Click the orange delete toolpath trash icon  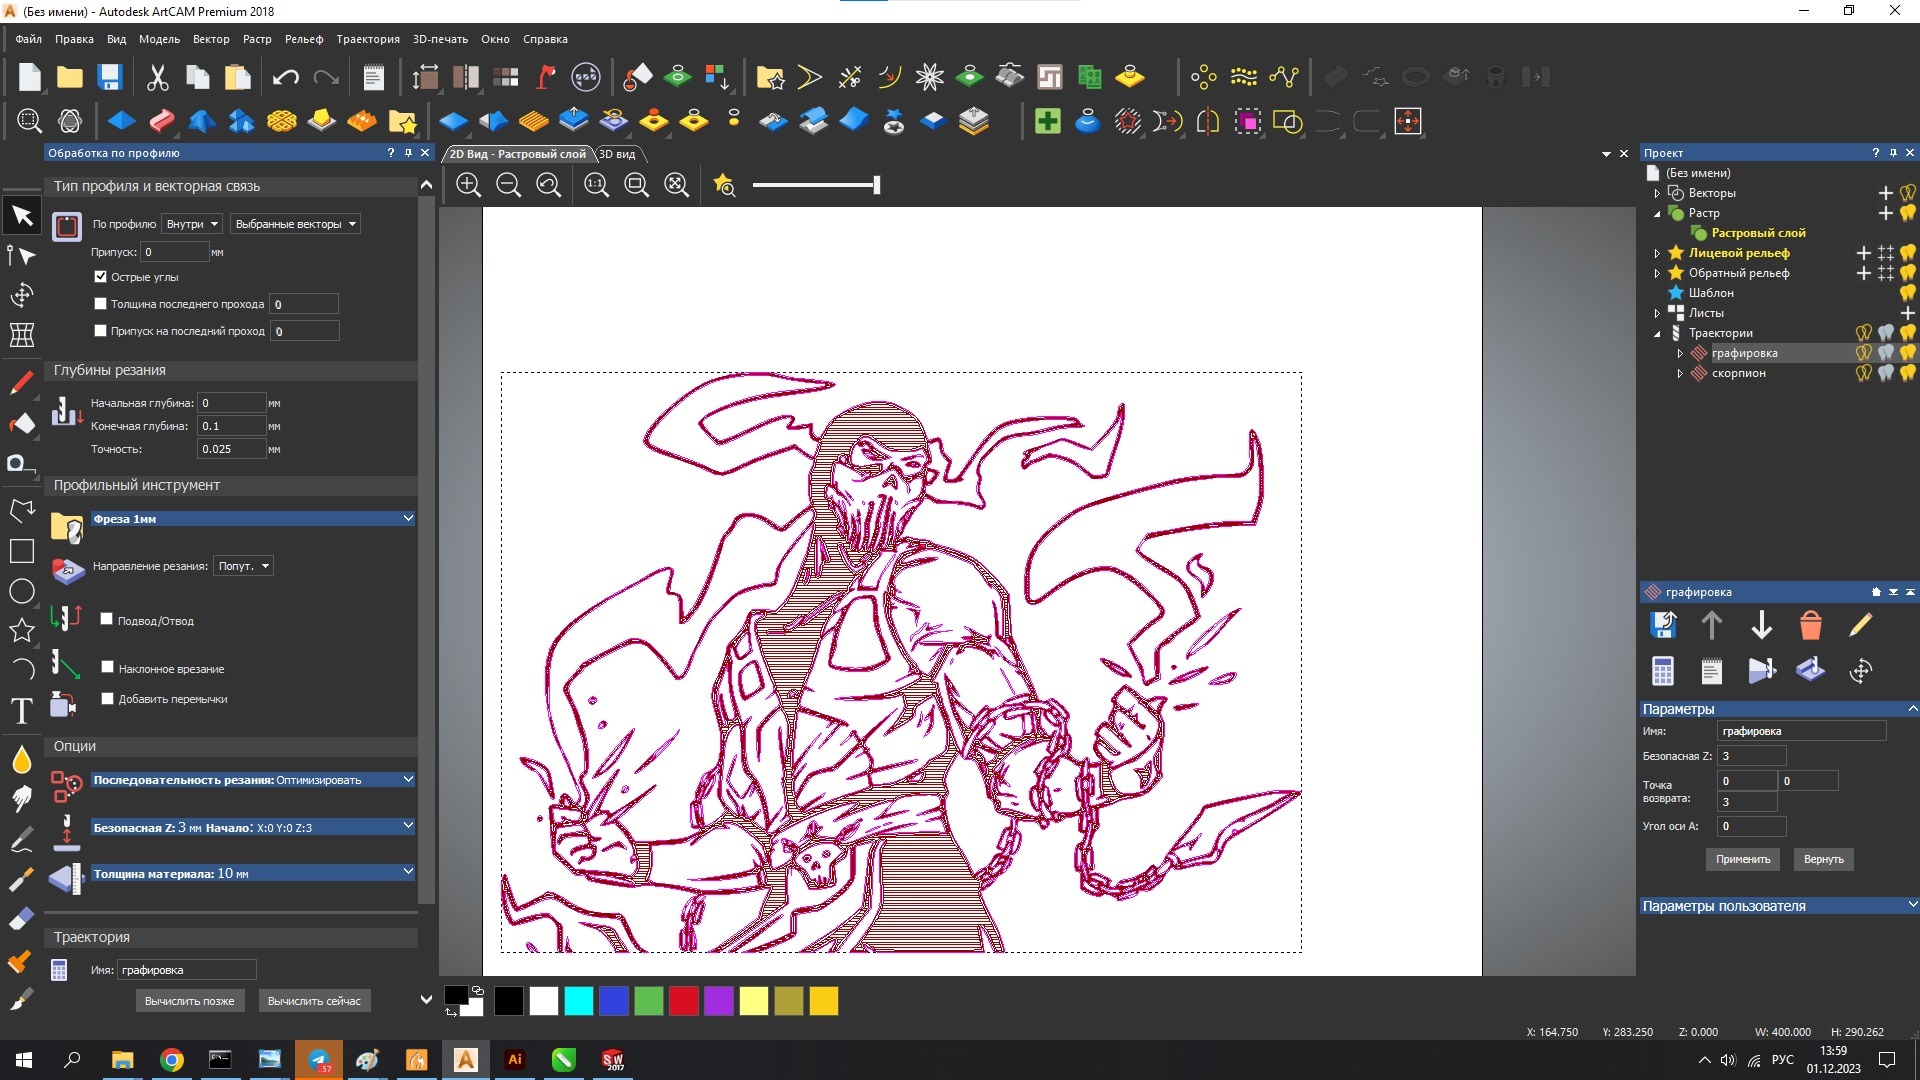(x=1810, y=625)
